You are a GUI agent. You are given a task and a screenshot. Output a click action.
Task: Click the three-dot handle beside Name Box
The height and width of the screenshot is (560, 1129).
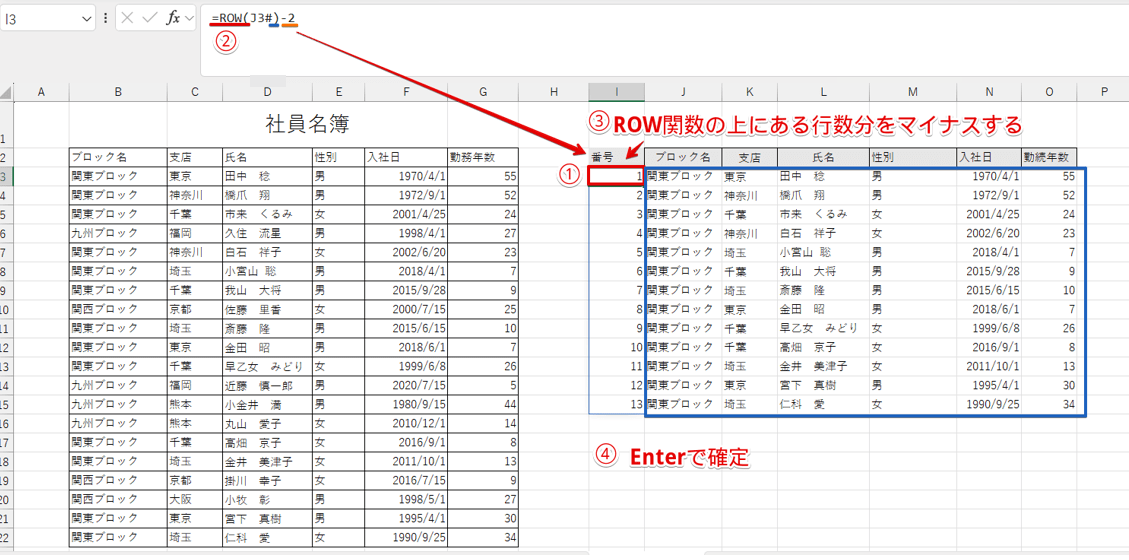click(x=105, y=18)
